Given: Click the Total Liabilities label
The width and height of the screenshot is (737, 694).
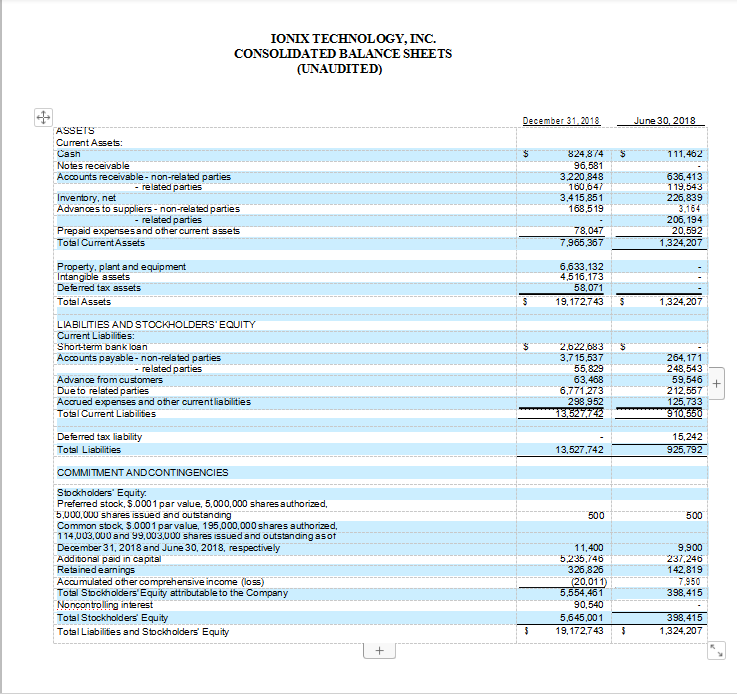Looking at the screenshot, I should tap(89, 450).
